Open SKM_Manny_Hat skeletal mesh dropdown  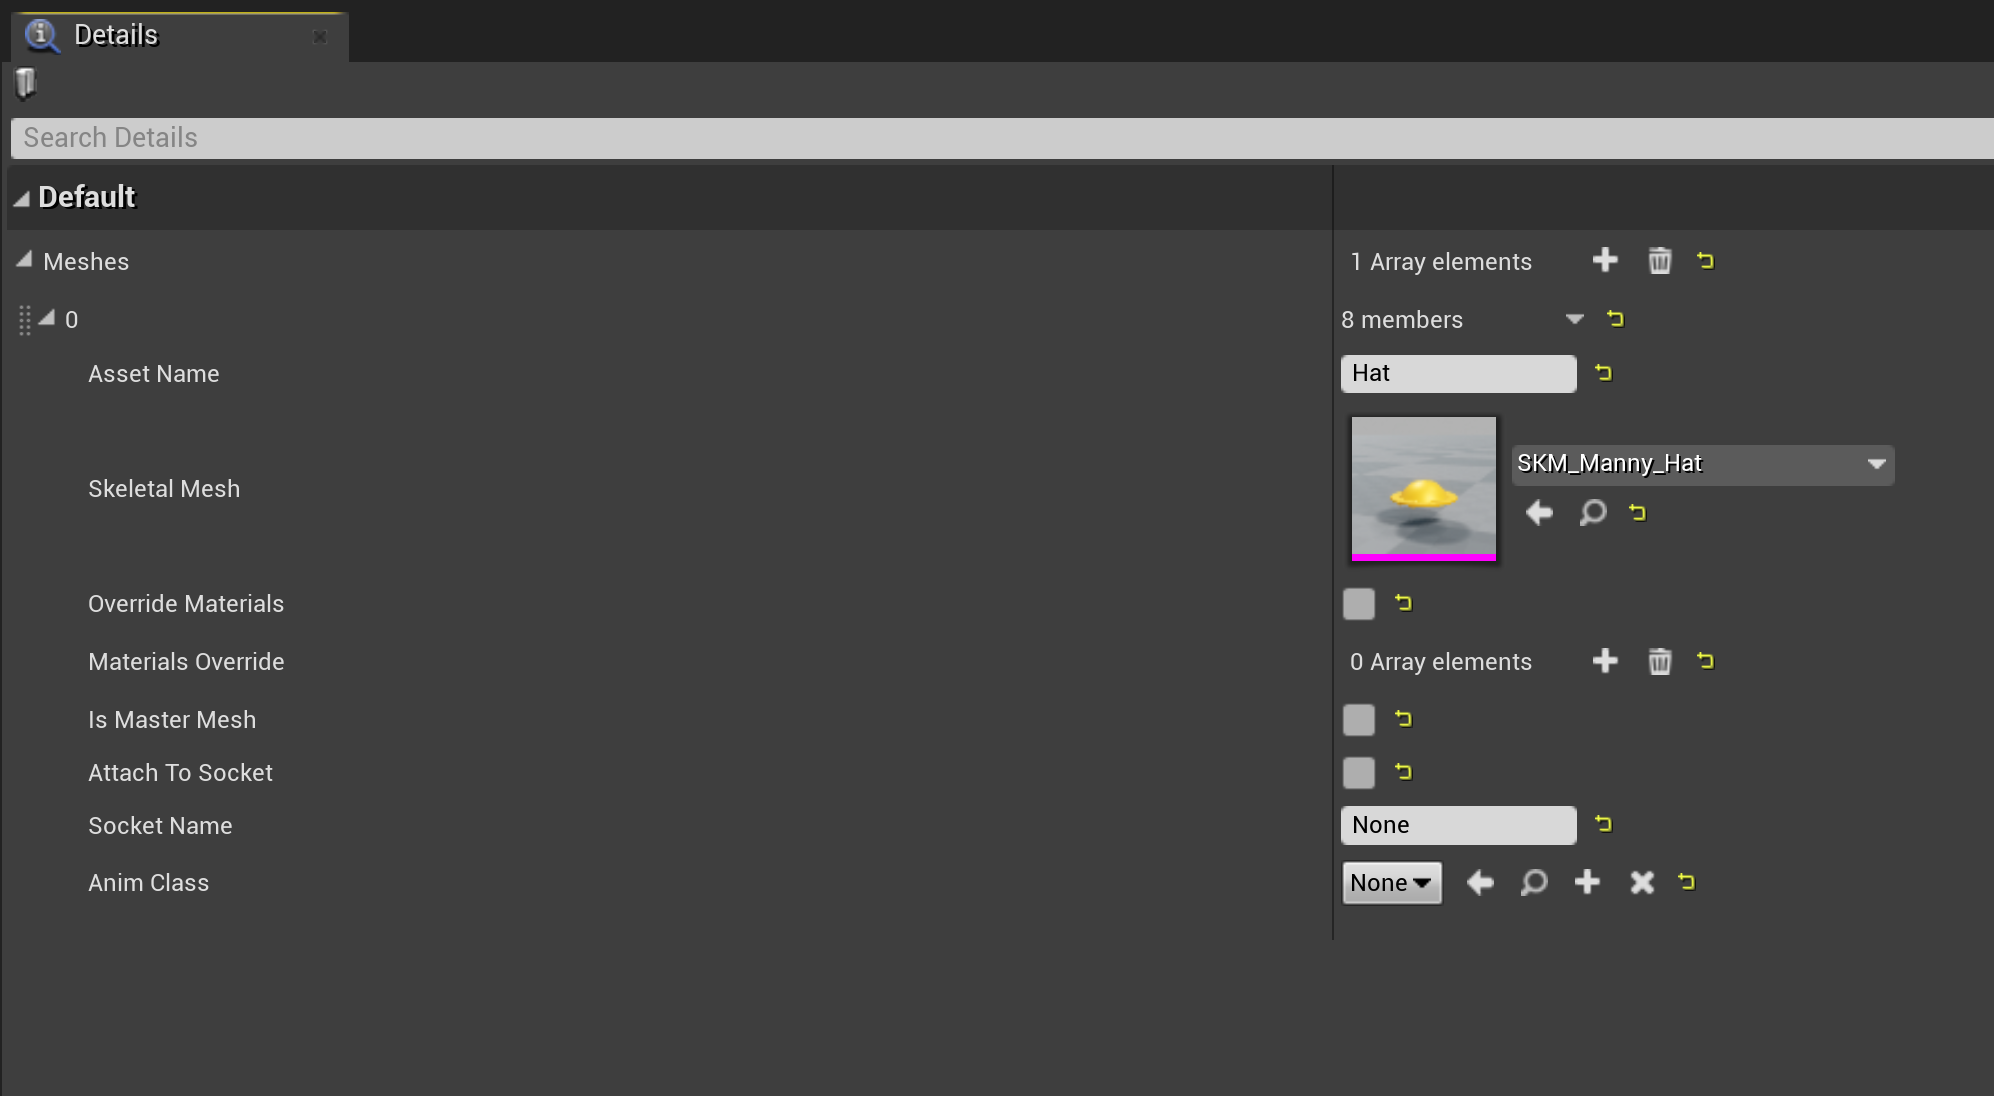[1702, 464]
